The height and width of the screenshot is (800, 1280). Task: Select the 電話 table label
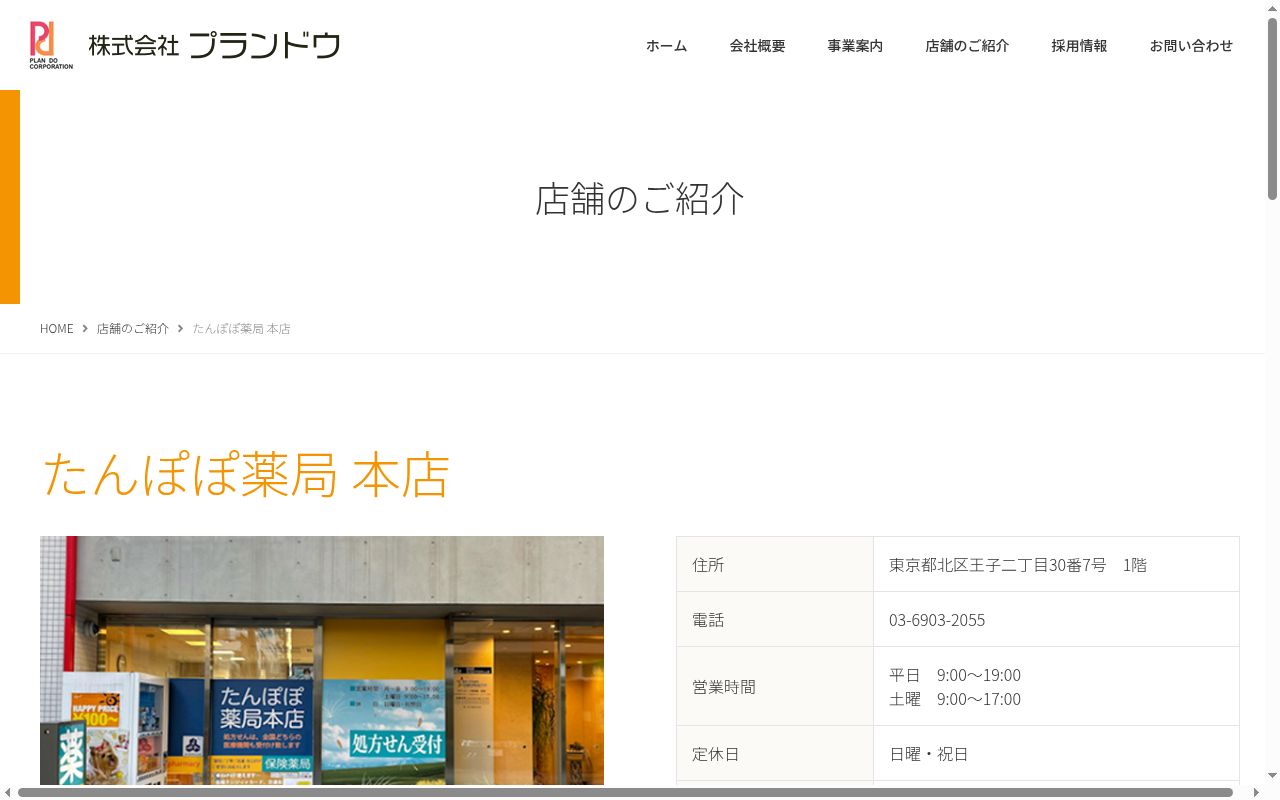pyautogui.click(x=708, y=620)
